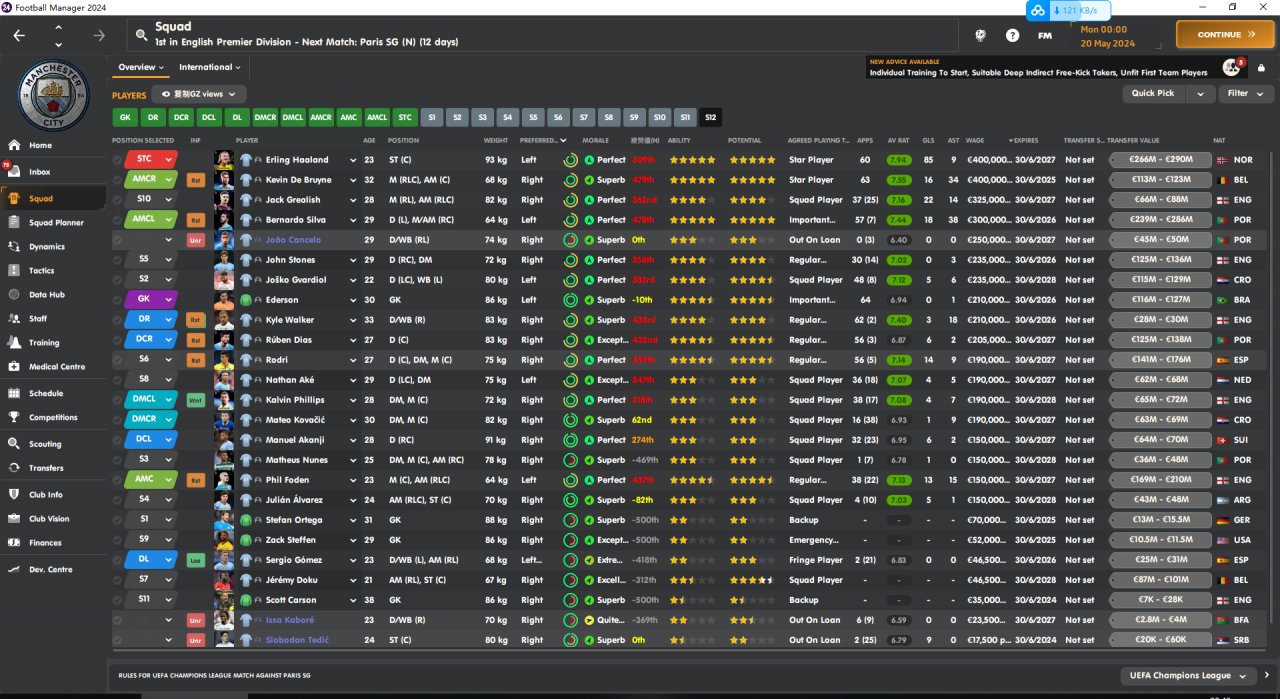Viewport: 1280px width, 699px height.
Task: Click the Competitions trophy icon
Action: click(x=14, y=417)
